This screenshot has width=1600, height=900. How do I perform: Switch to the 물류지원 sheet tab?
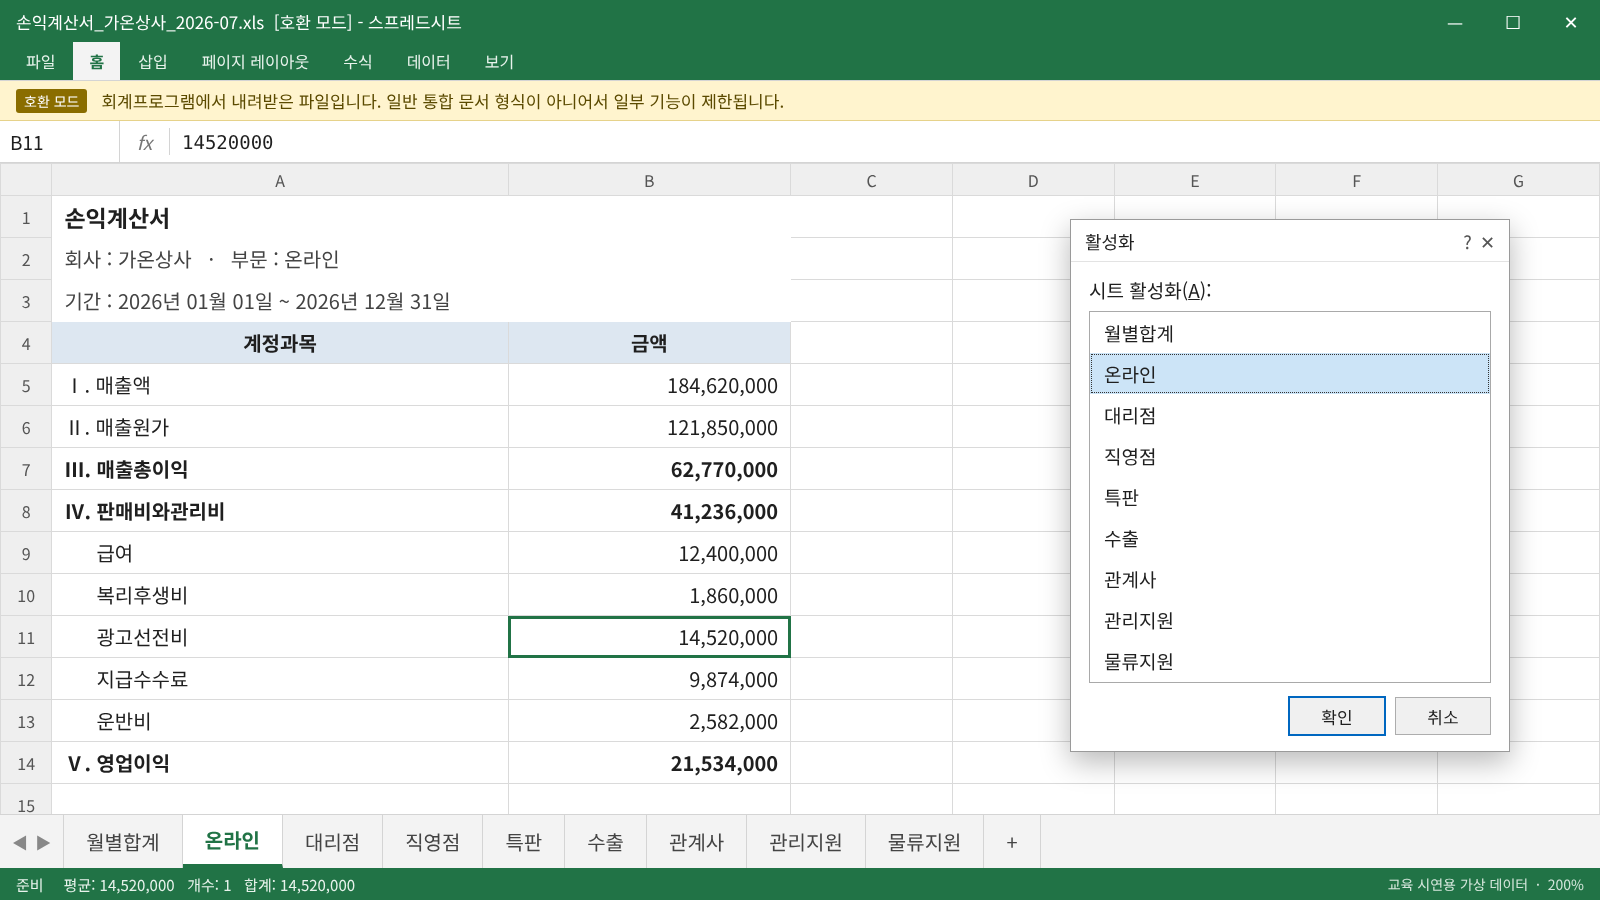924,842
